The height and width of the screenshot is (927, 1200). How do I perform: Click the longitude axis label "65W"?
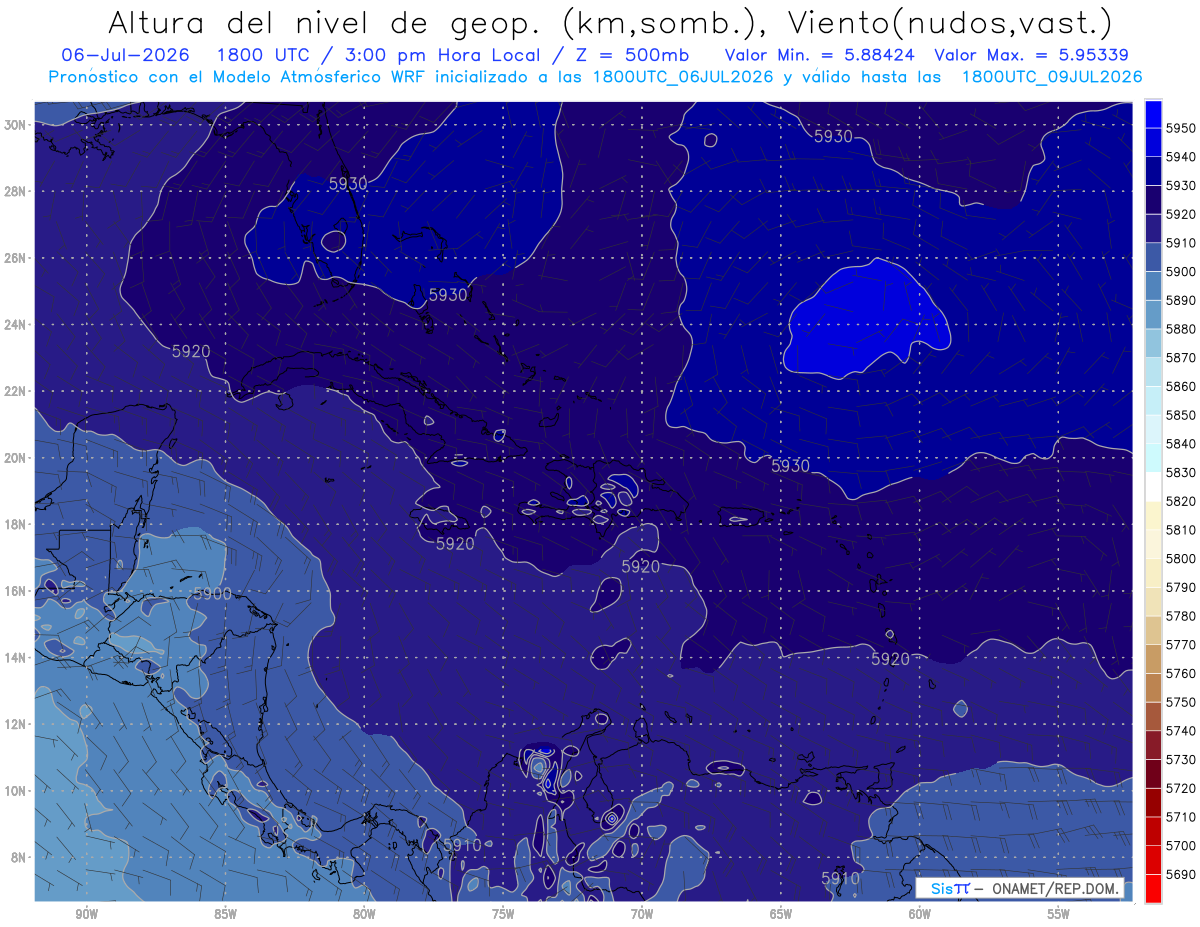[781, 915]
